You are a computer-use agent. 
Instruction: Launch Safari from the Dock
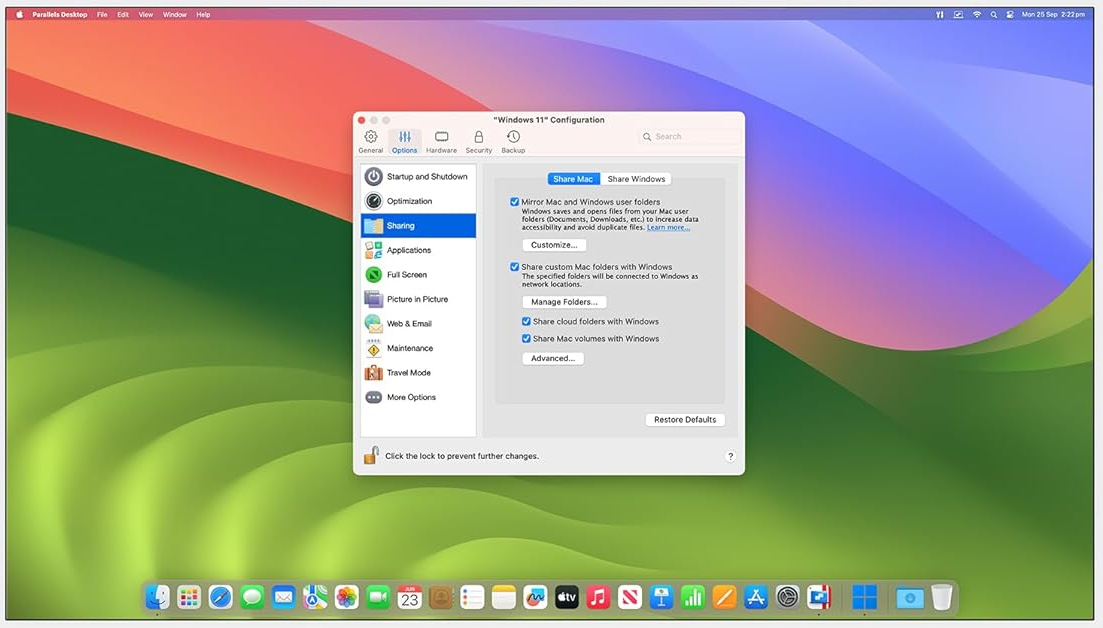(220, 597)
